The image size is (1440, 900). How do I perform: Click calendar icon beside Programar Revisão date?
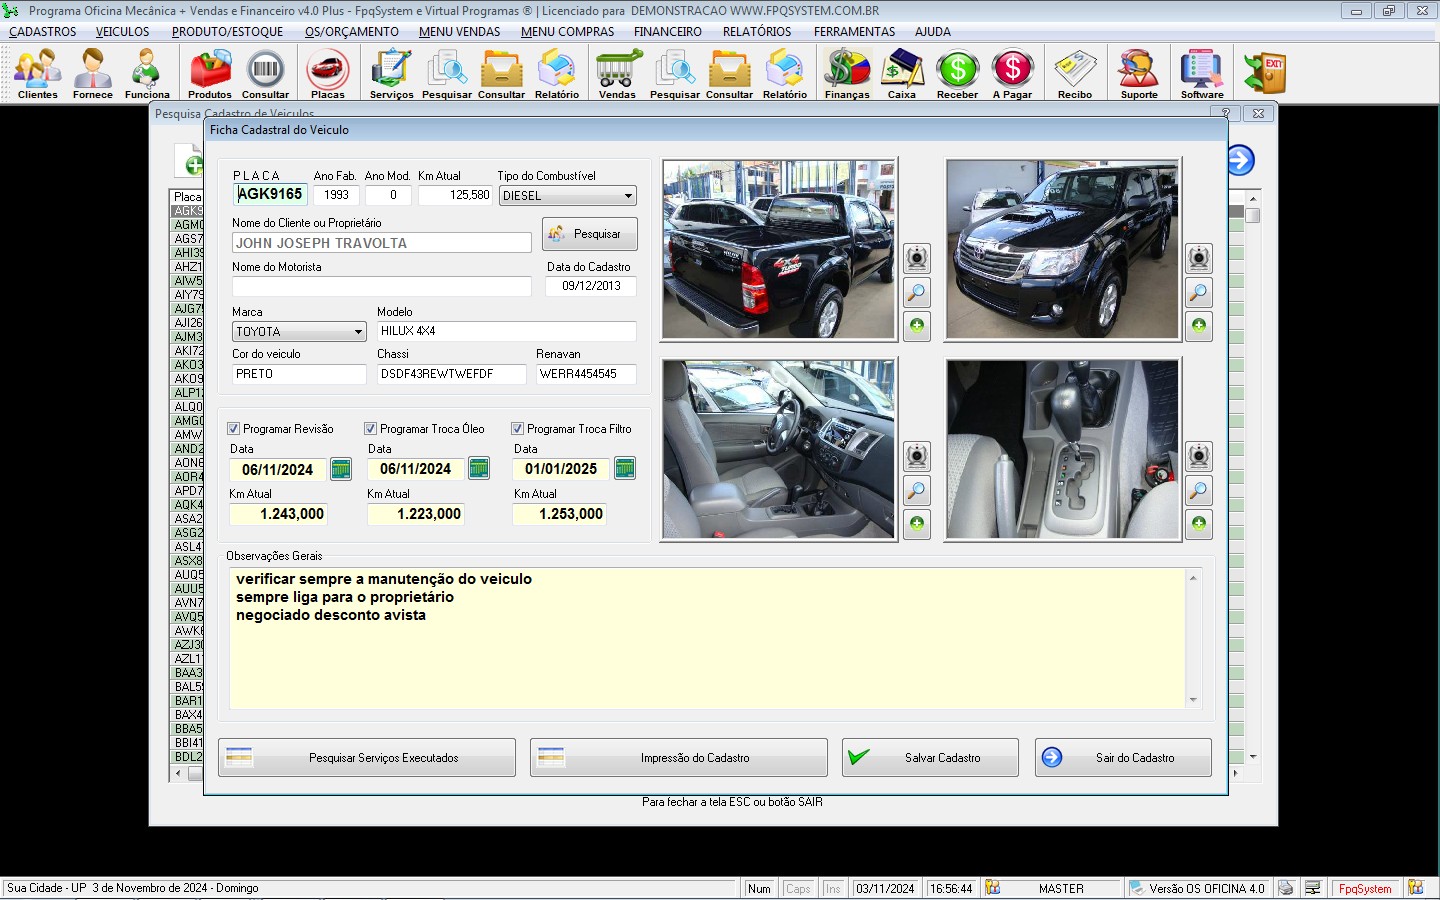341,469
